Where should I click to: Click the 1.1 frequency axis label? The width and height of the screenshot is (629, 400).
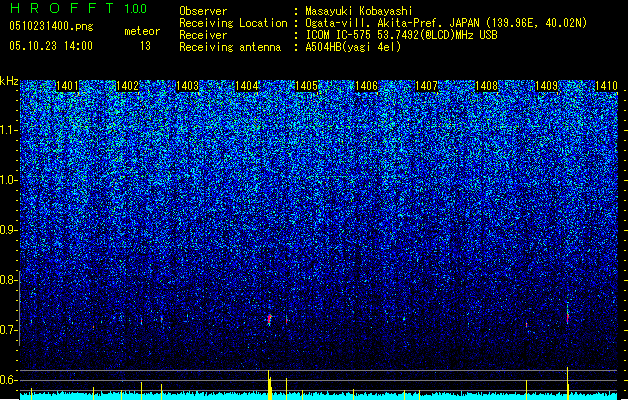[x=9, y=130]
